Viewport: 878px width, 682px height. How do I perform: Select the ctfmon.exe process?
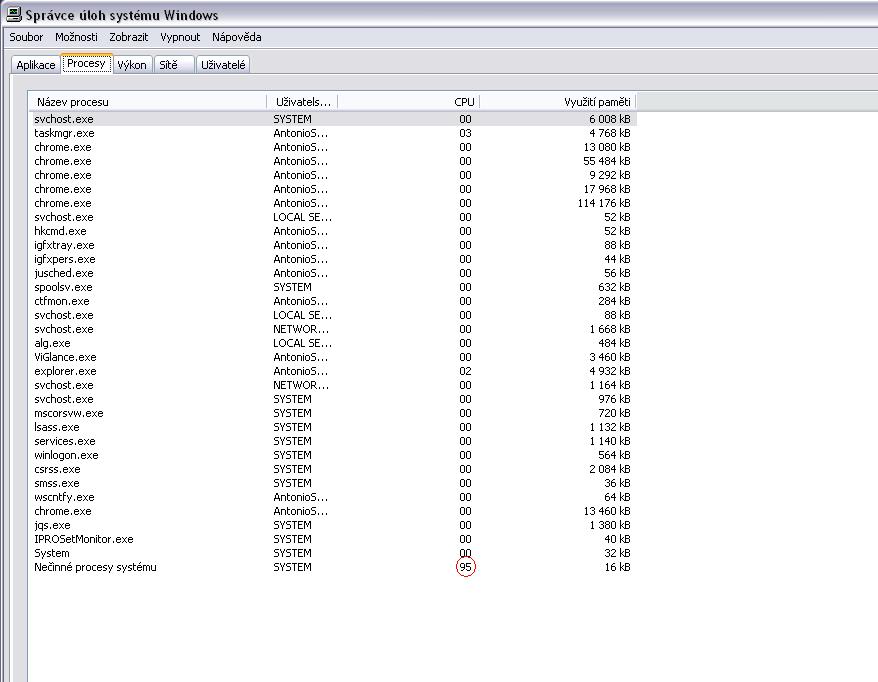(x=333, y=301)
